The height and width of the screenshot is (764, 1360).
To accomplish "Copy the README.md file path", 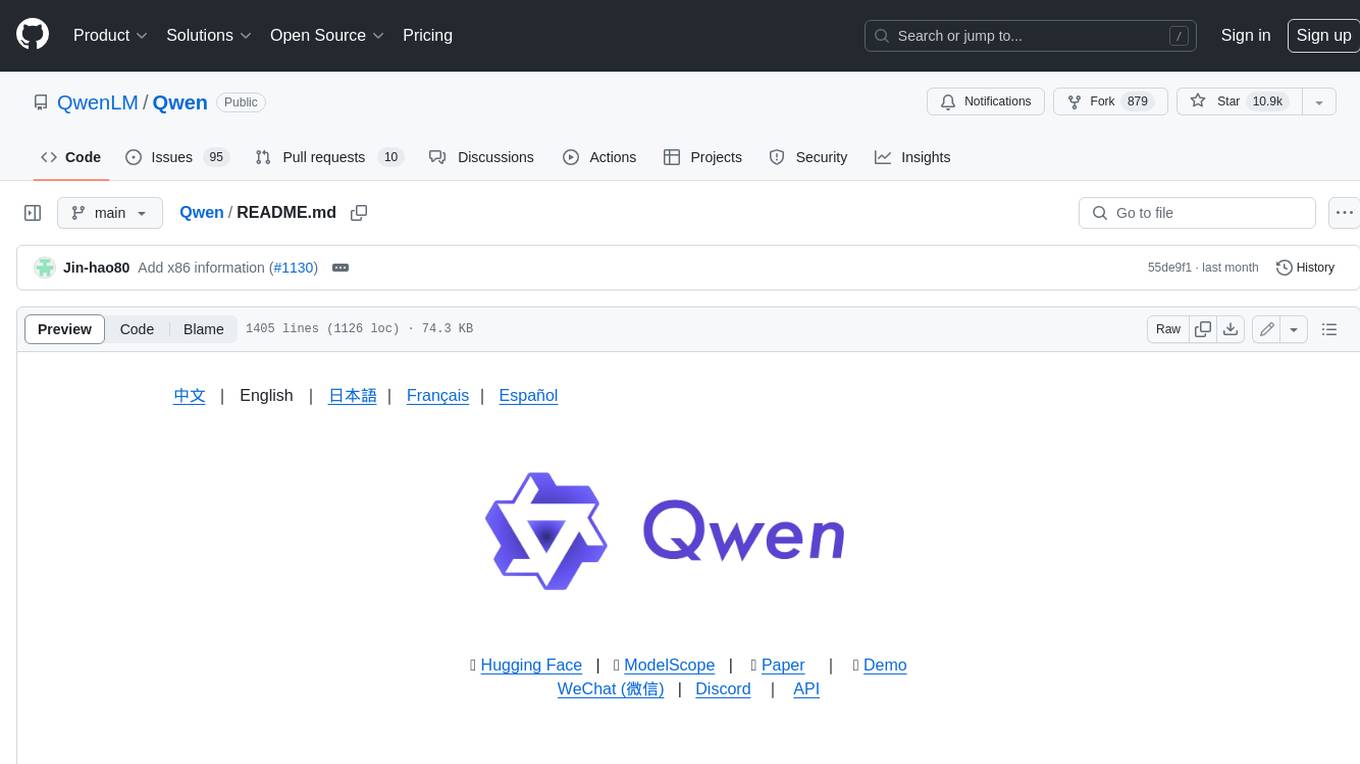I will tap(359, 213).
